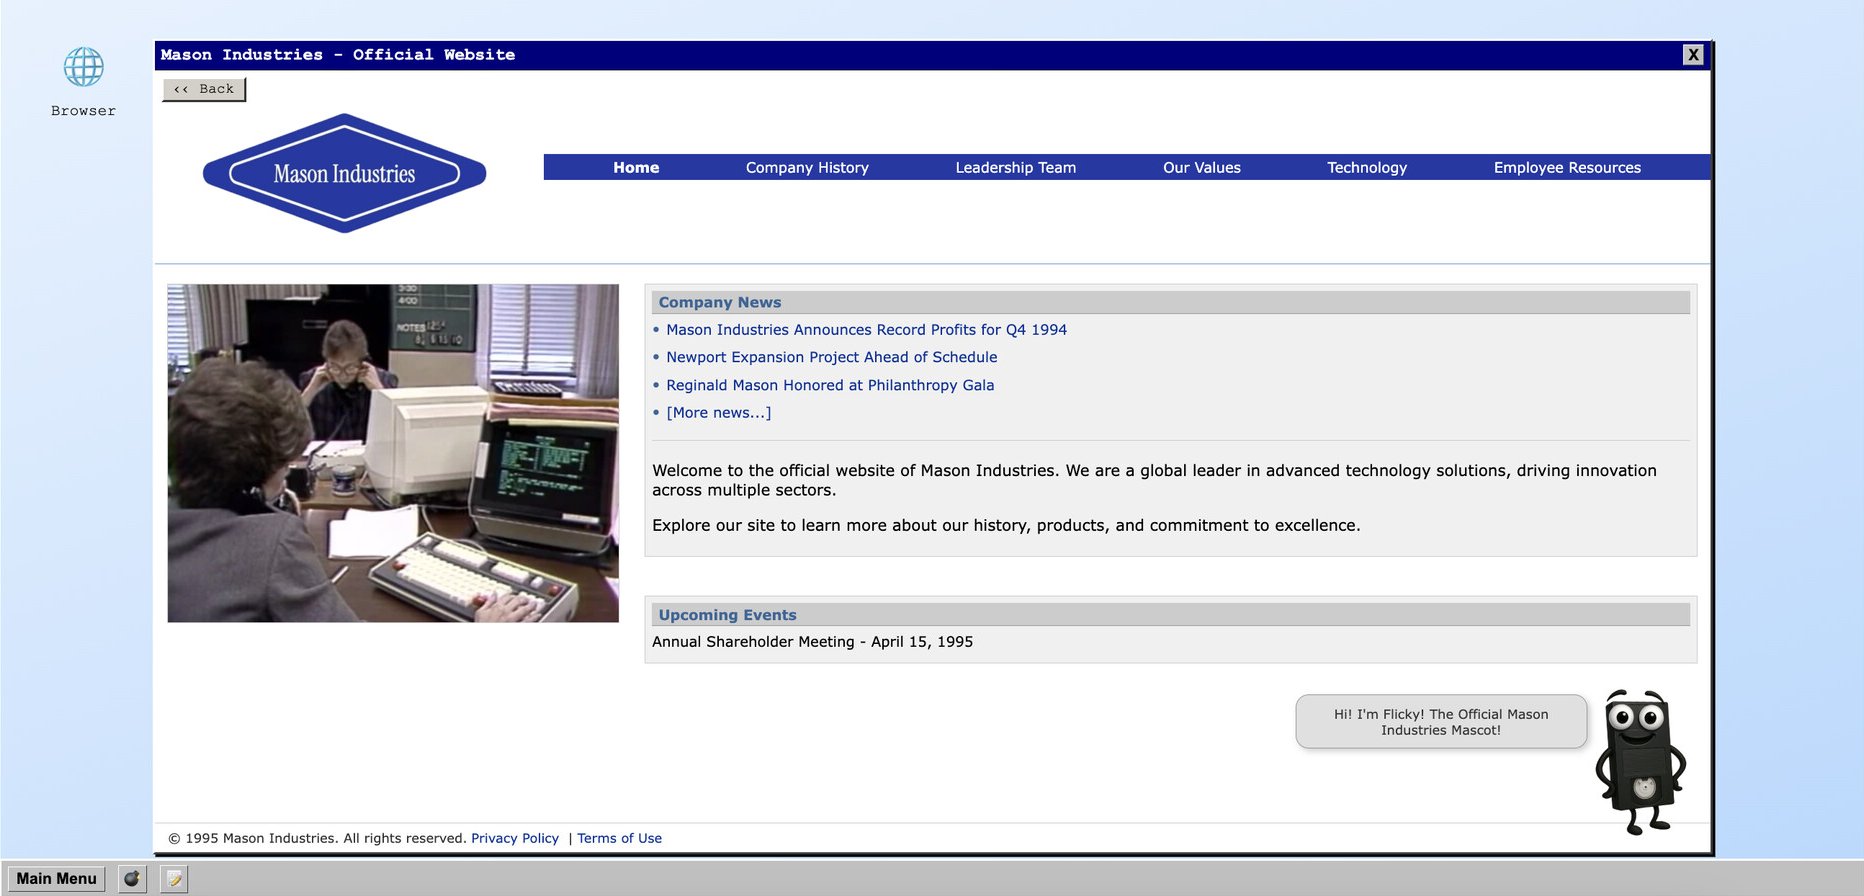Click the bomb icon in the taskbar
Image resolution: width=1864 pixels, height=896 pixels.
[x=132, y=879]
